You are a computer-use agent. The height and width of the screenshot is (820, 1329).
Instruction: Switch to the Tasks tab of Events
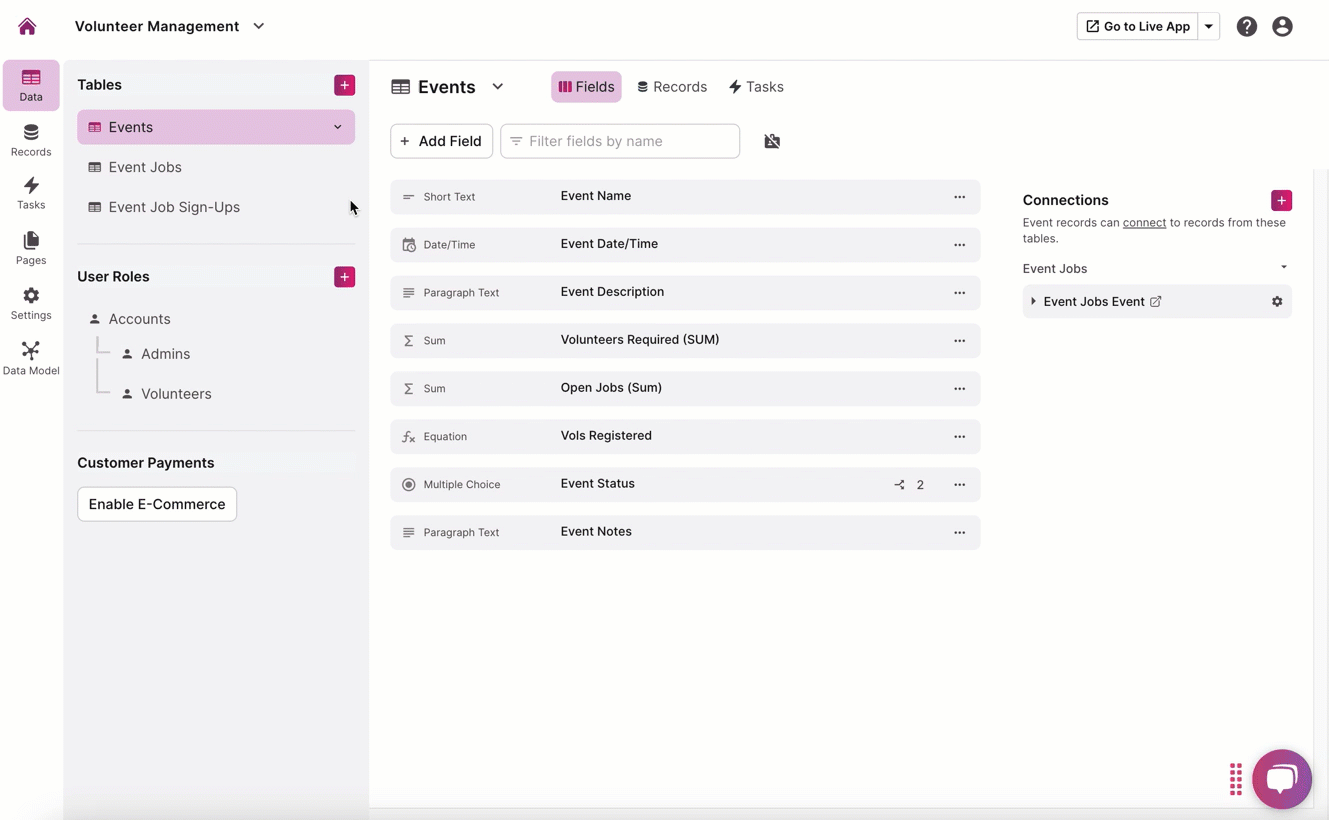(756, 87)
